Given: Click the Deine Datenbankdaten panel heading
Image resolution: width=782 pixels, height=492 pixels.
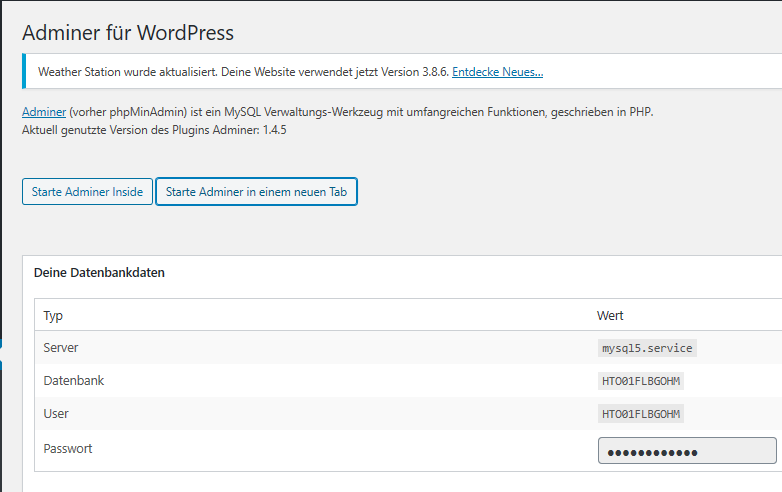Looking at the screenshot, I should click(99, 273).
